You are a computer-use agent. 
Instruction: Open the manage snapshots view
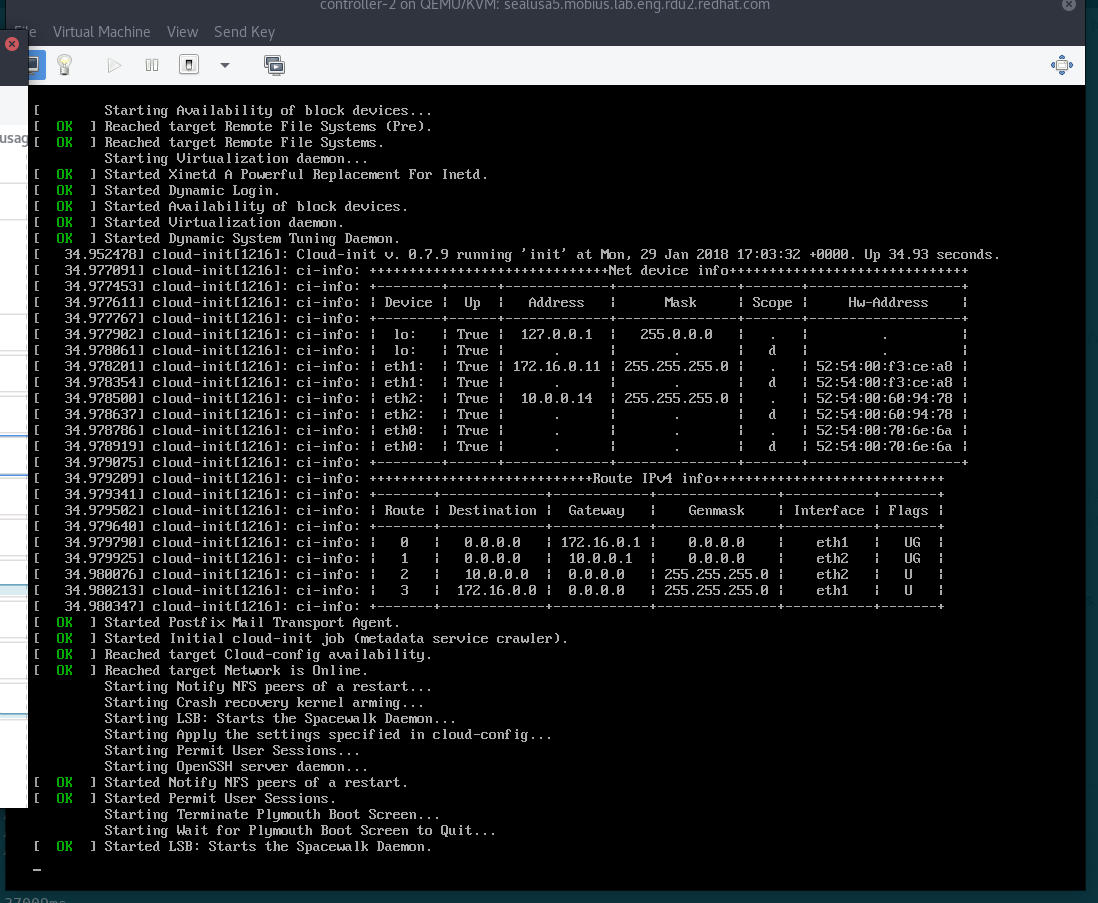tap(274, 66)
